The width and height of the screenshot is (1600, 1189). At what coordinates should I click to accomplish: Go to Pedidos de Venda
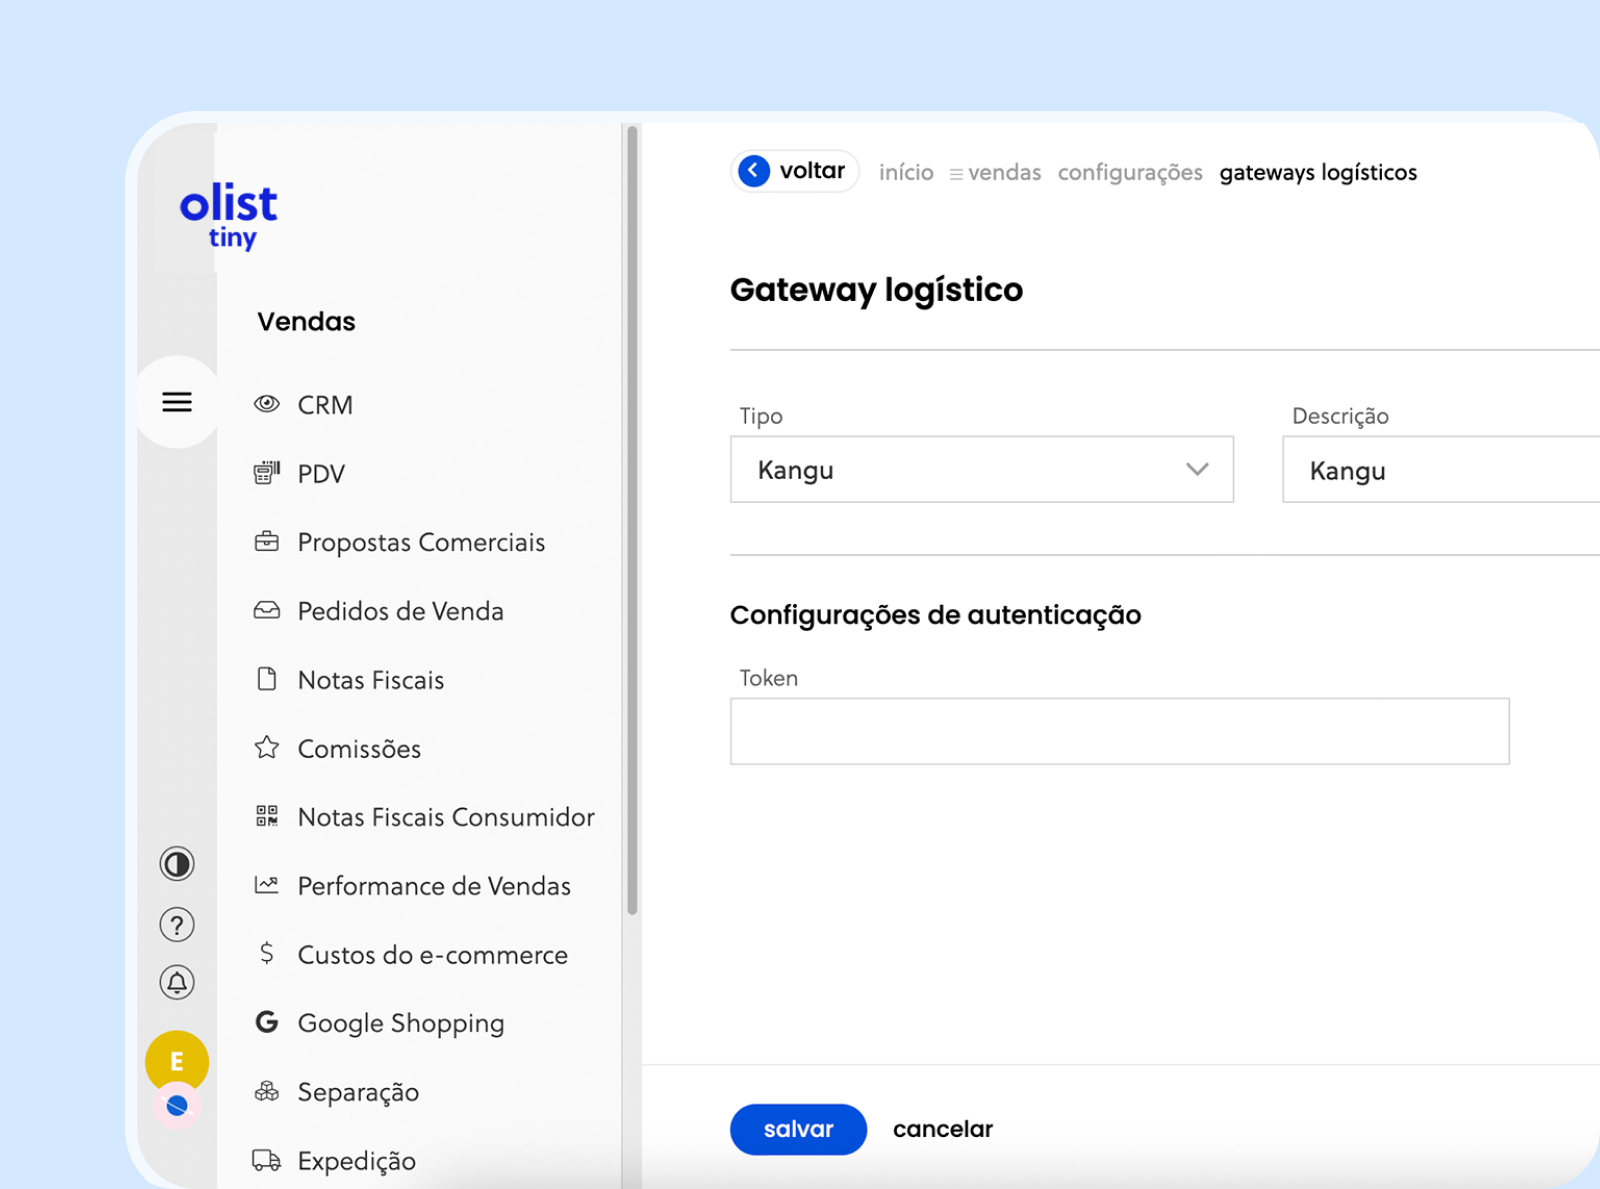click(x=400, y=611)
